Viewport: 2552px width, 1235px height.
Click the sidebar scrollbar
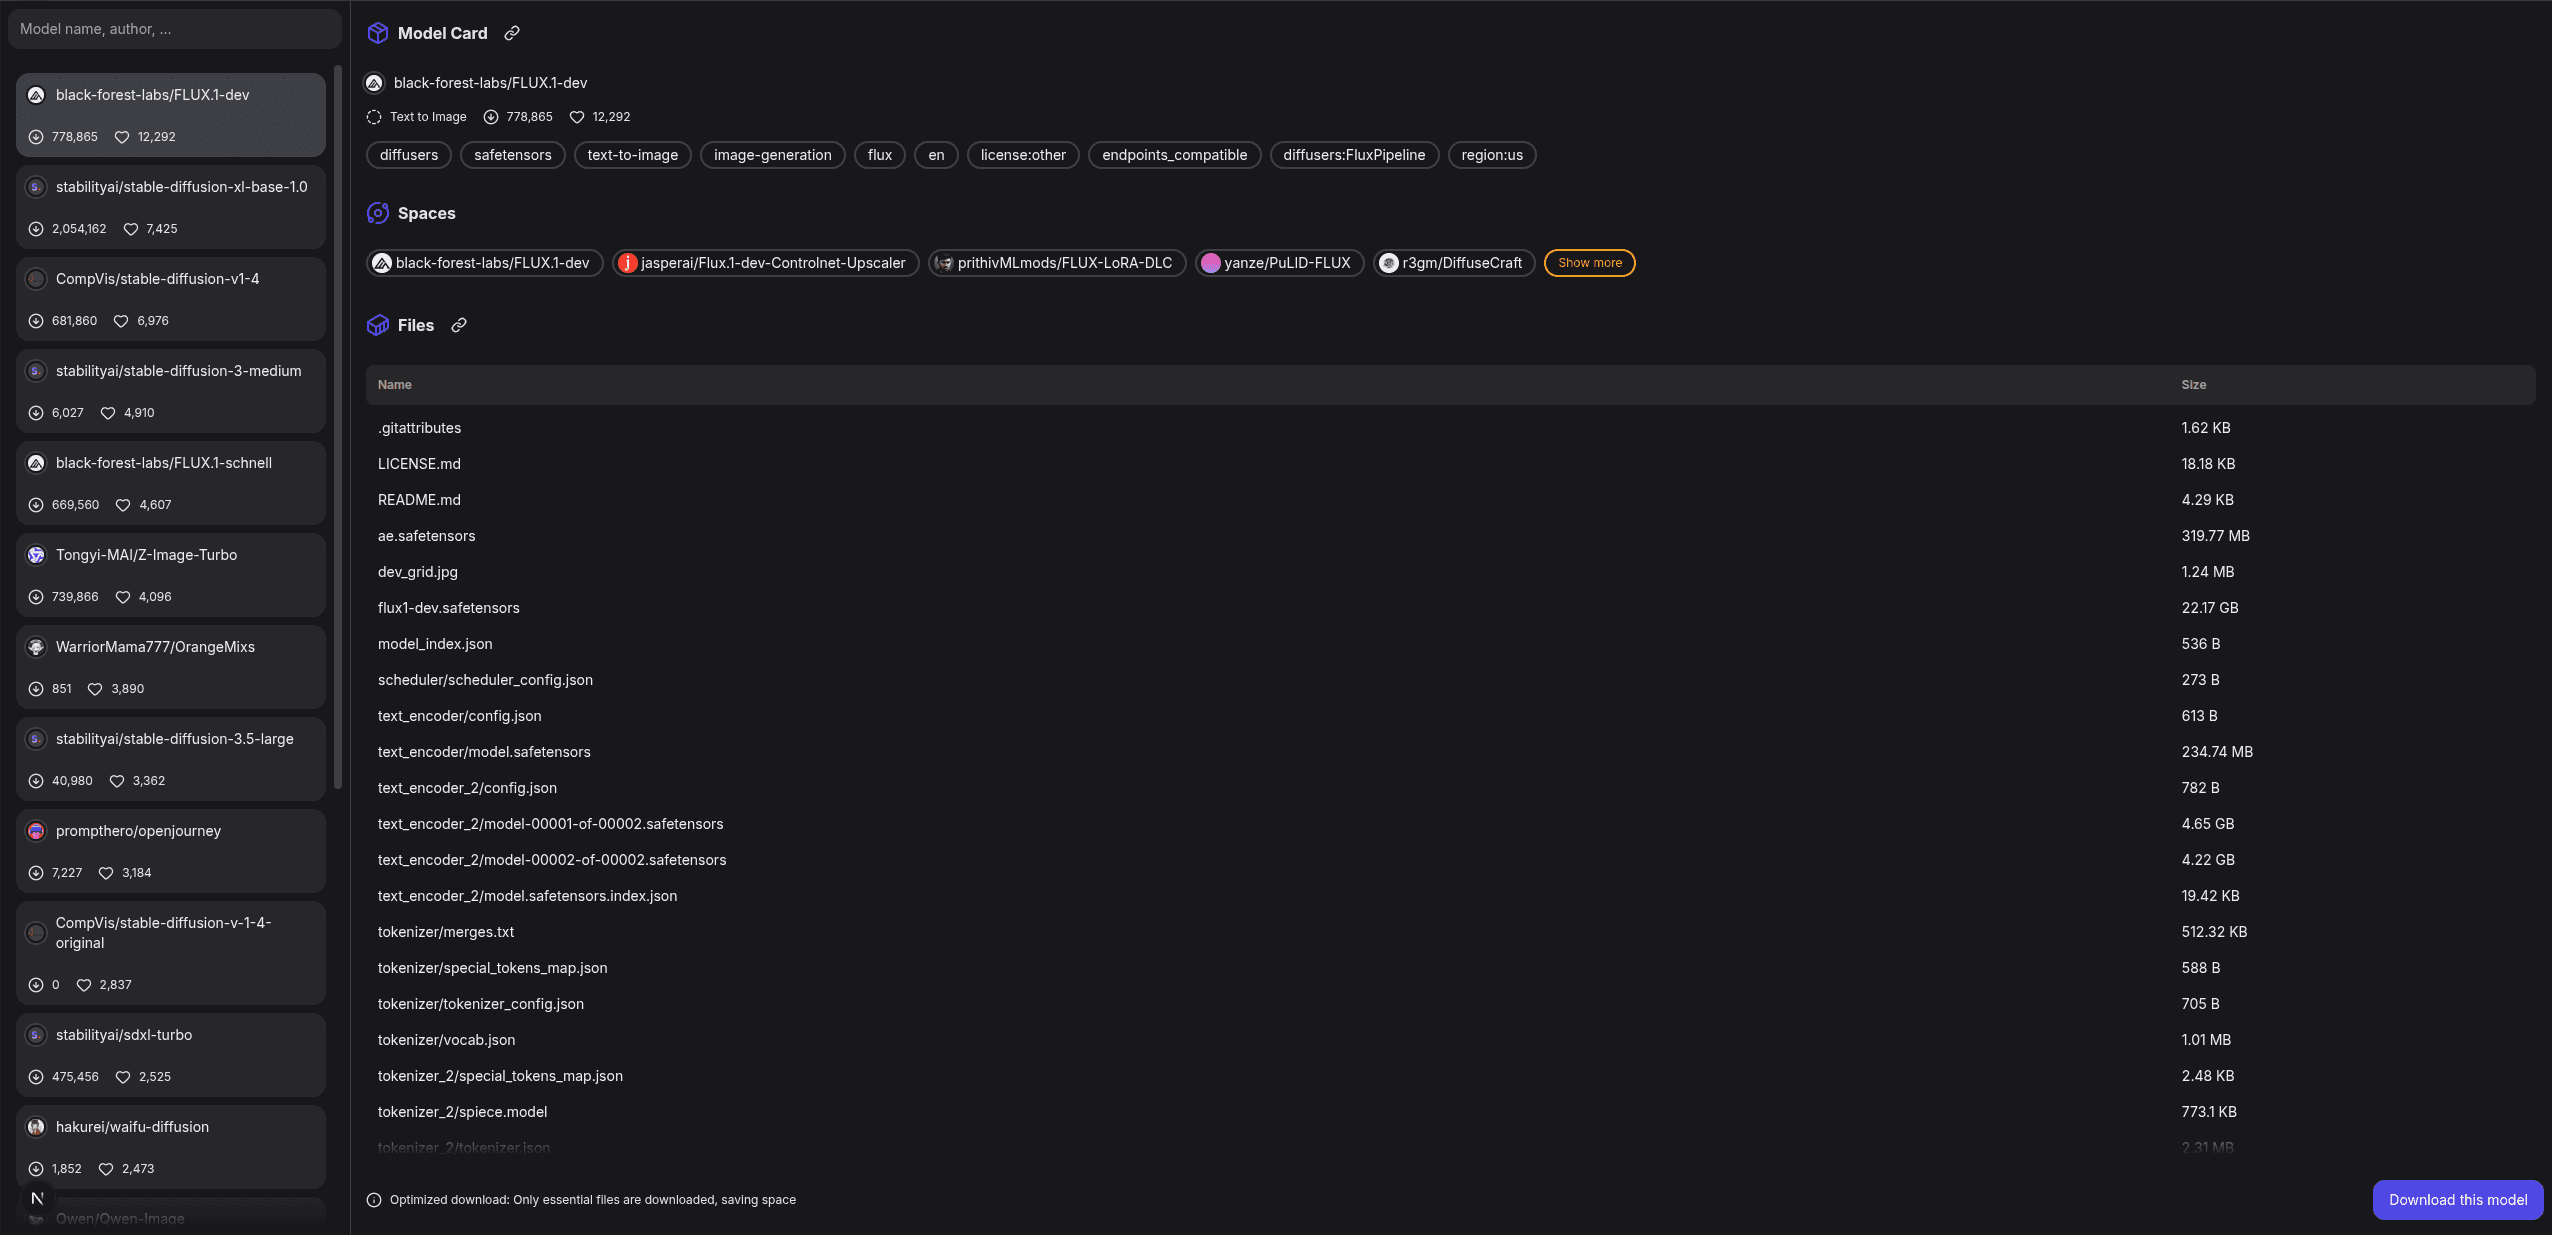pyautogui.click(x=337, y=420)
